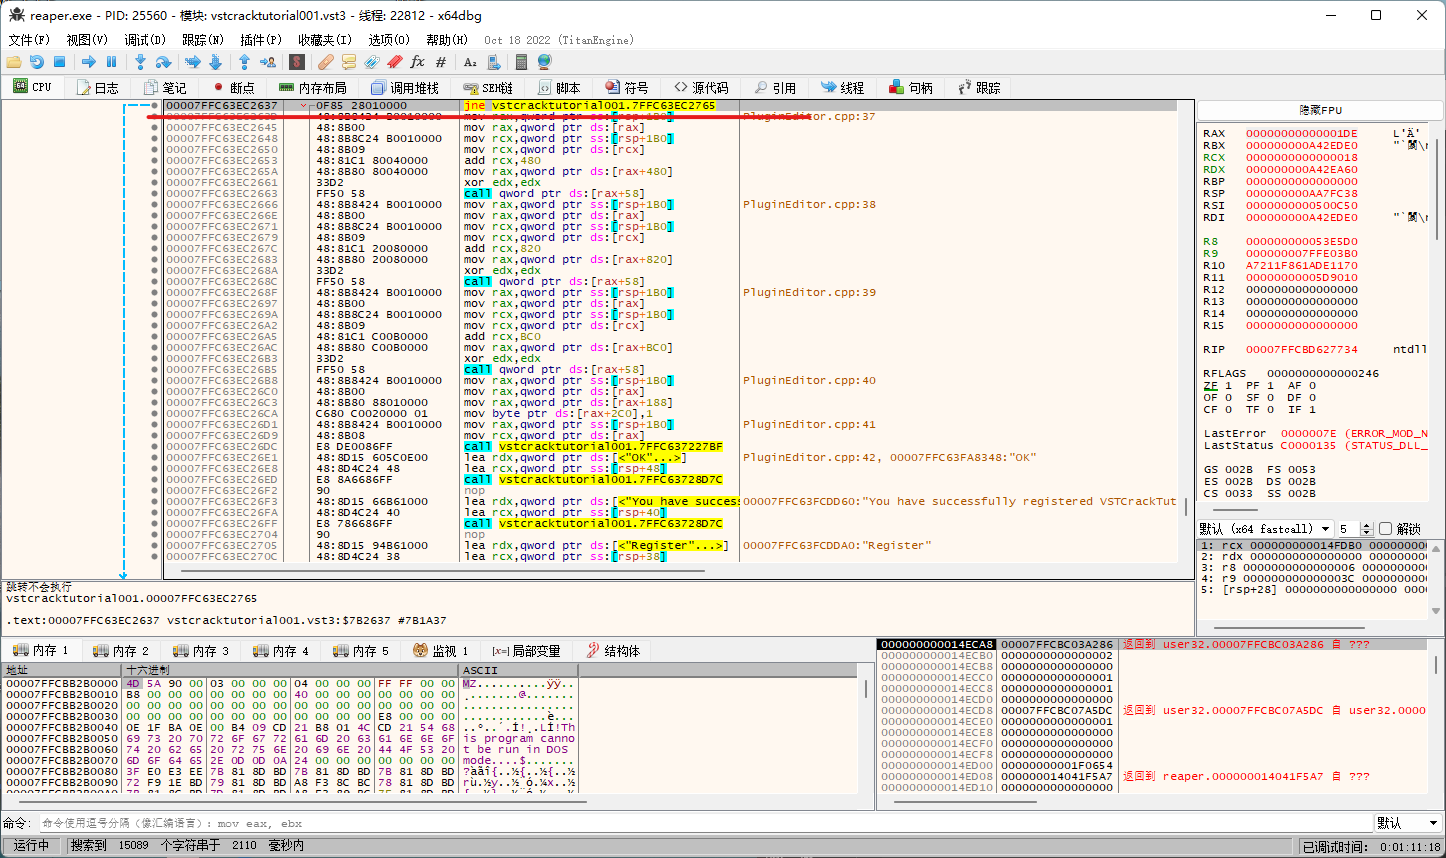Click the 隐藏FPU button above registers

pos(1320,110)
